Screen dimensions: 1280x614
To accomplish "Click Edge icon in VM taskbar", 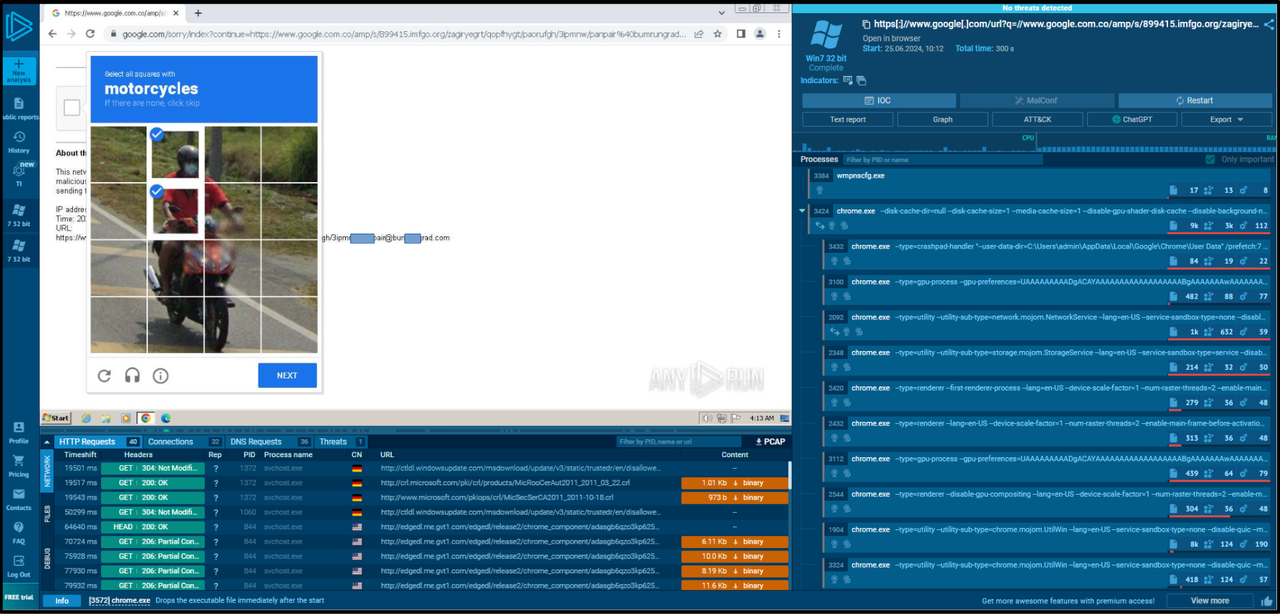I will pyautogui.click(x=166, y=418).
